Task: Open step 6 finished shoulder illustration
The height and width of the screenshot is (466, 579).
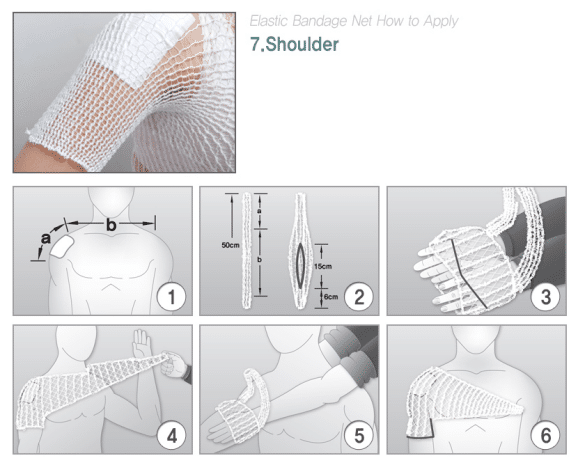Action: (476, 389)
